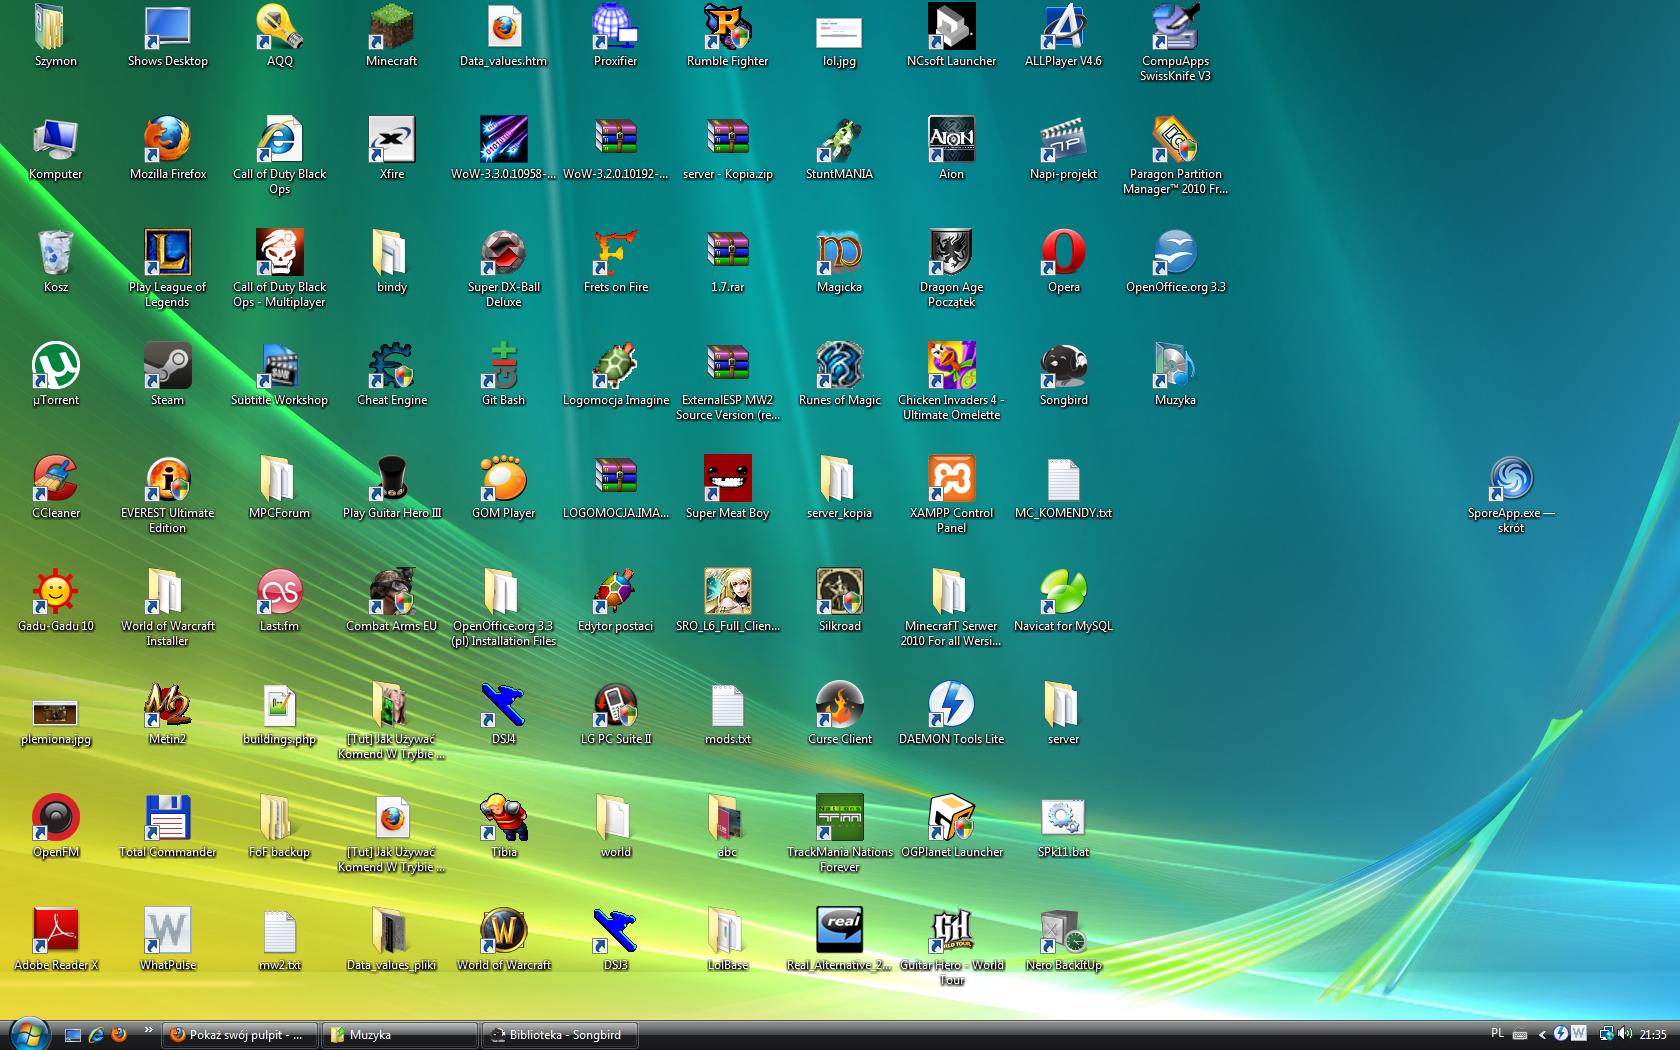This screenshot has height=1050, width=1680.
Task: Launch Firefox from Quick Launch
Action: (119, 1035)
